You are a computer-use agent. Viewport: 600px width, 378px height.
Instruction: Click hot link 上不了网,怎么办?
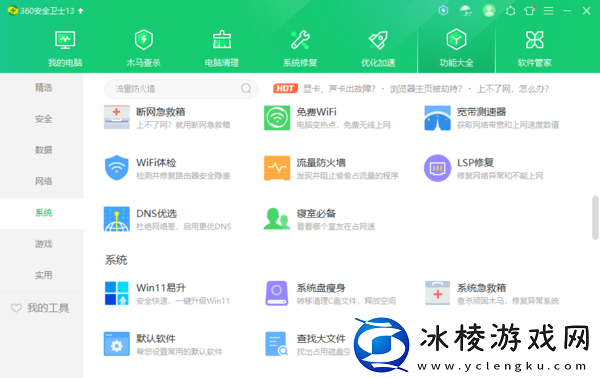[x=513, y=89]
